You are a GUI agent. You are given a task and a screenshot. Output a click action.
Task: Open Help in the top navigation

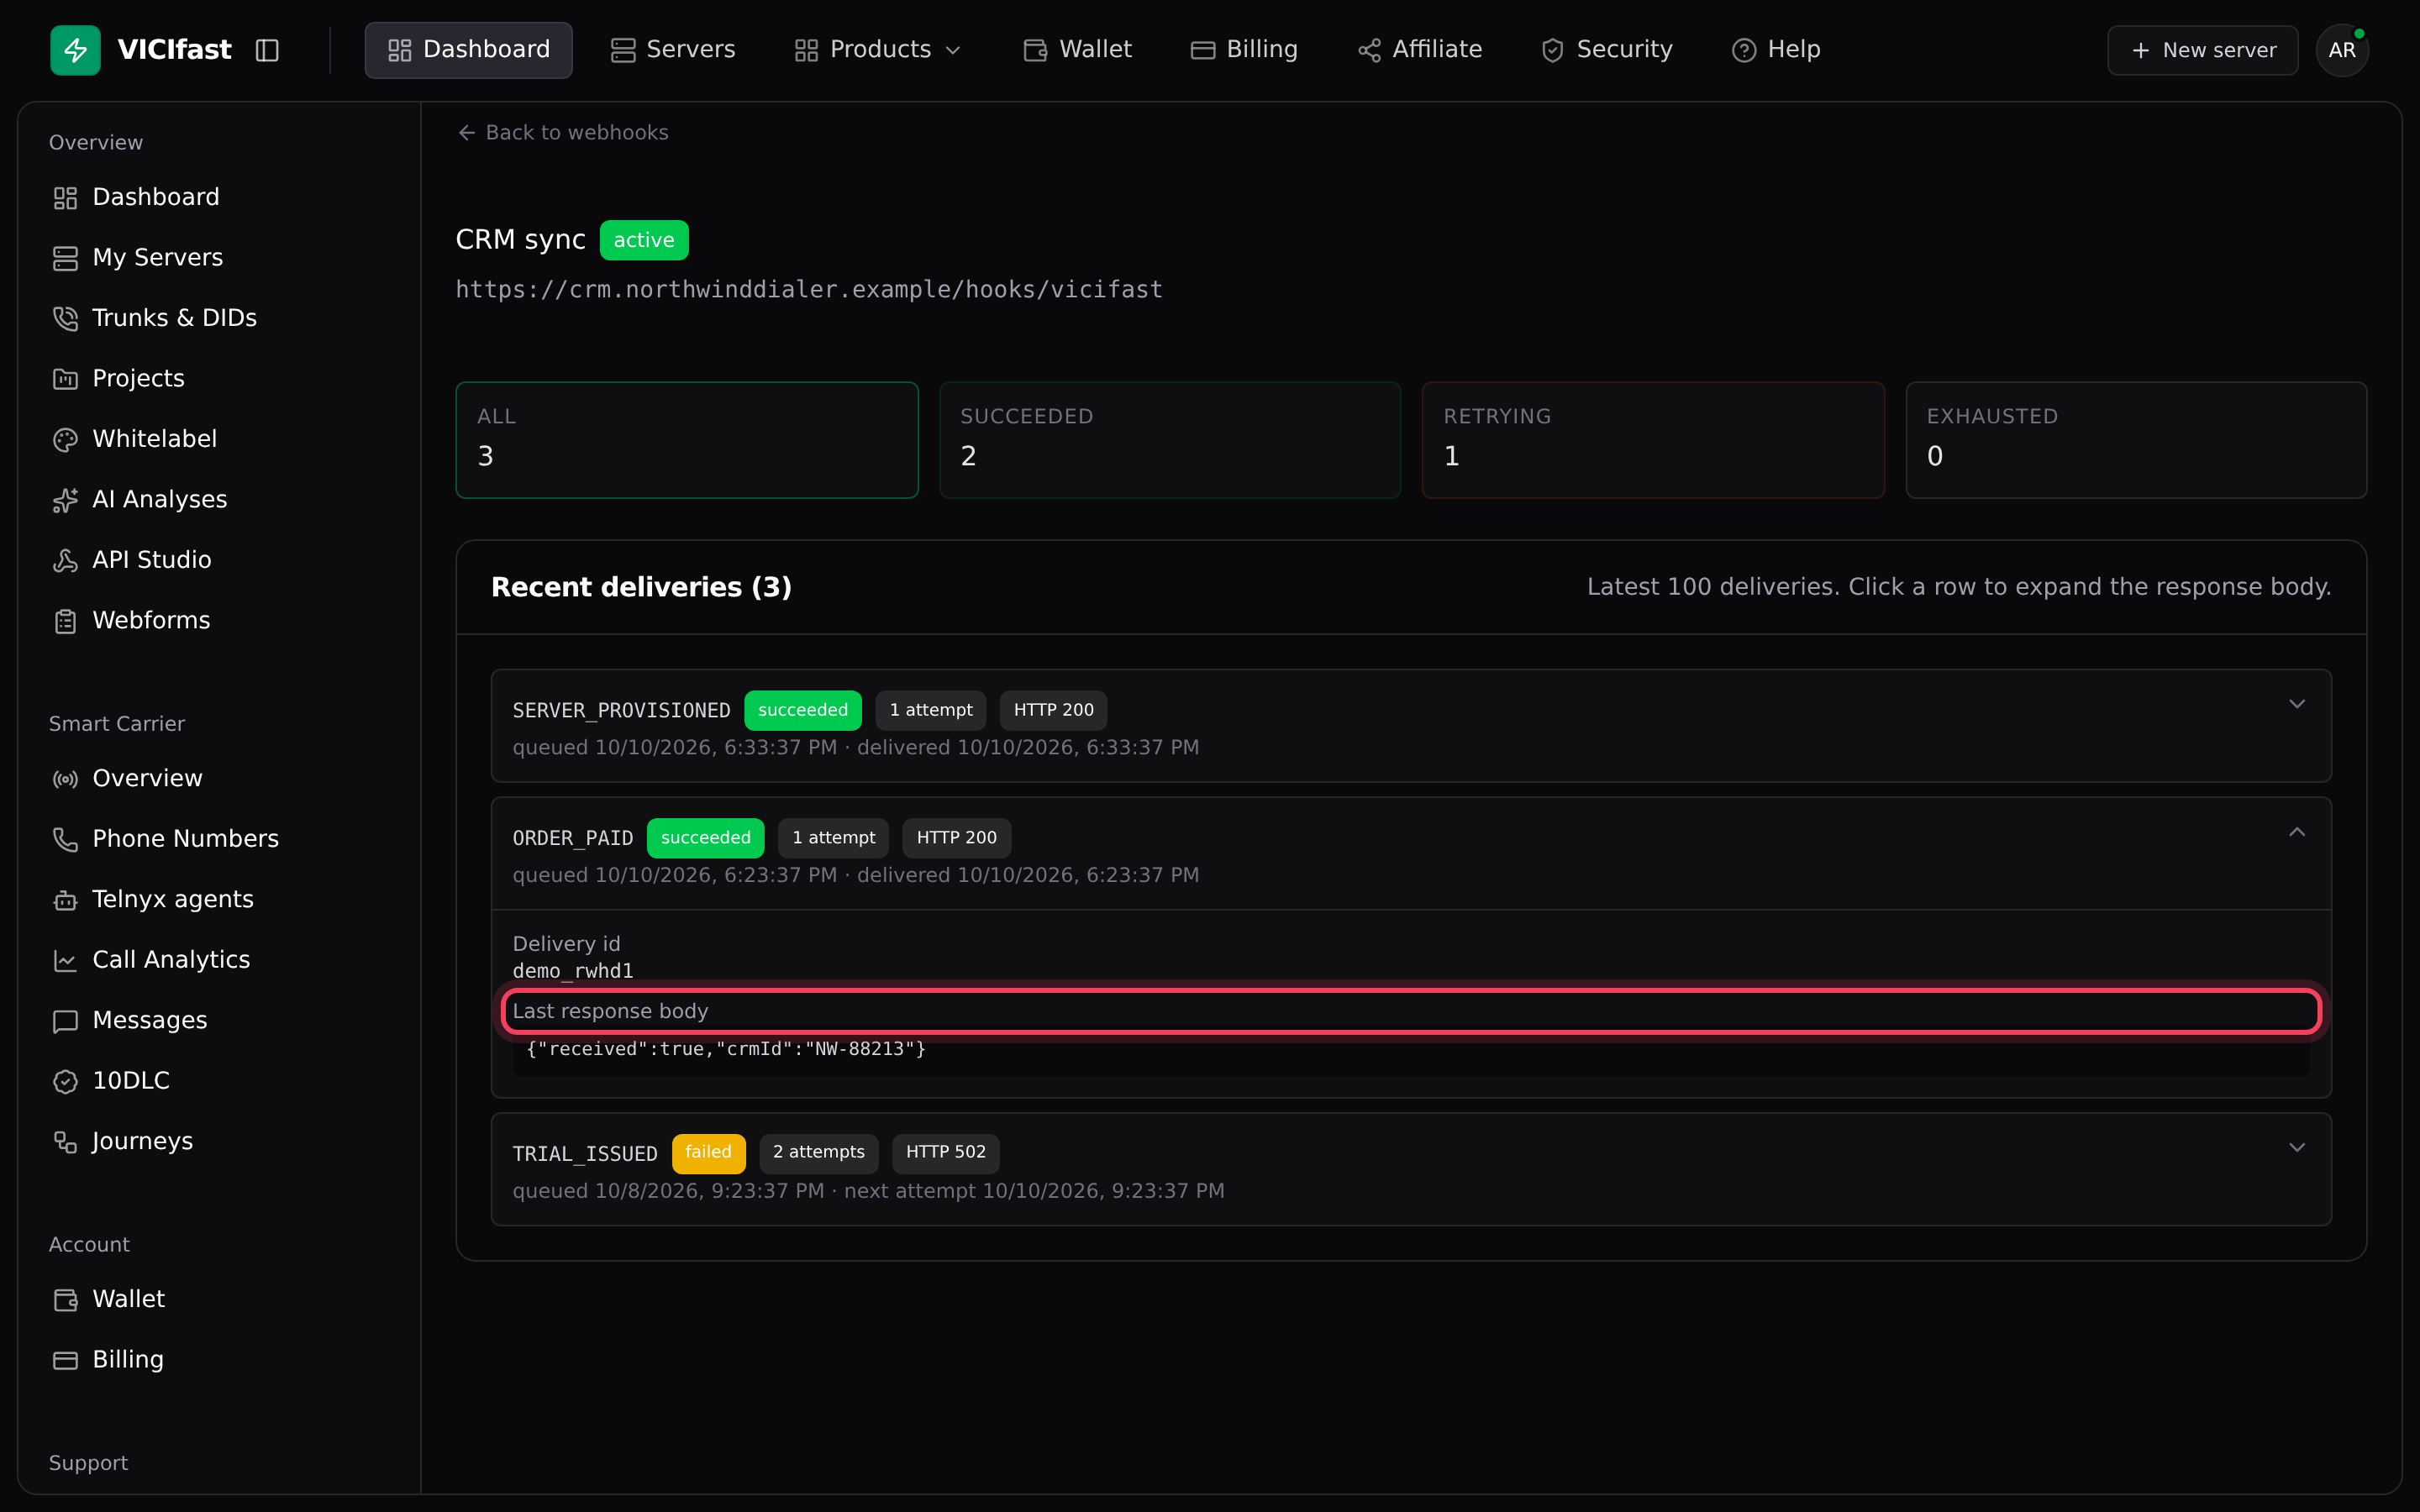[x=1775, y=50]
